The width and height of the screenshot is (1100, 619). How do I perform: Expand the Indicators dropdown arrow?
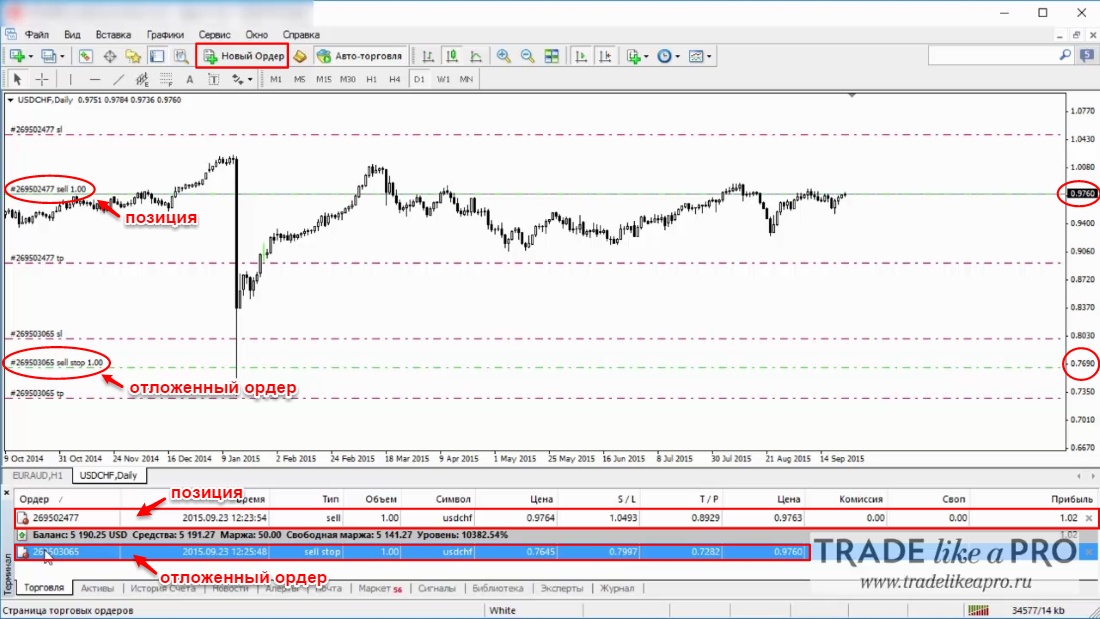(646, 57)
